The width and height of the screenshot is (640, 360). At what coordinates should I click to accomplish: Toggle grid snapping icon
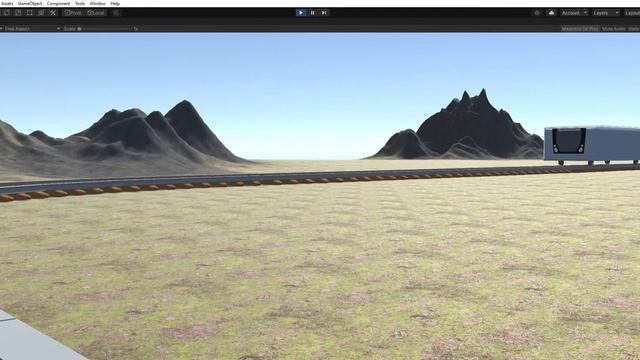coord(116,13)
